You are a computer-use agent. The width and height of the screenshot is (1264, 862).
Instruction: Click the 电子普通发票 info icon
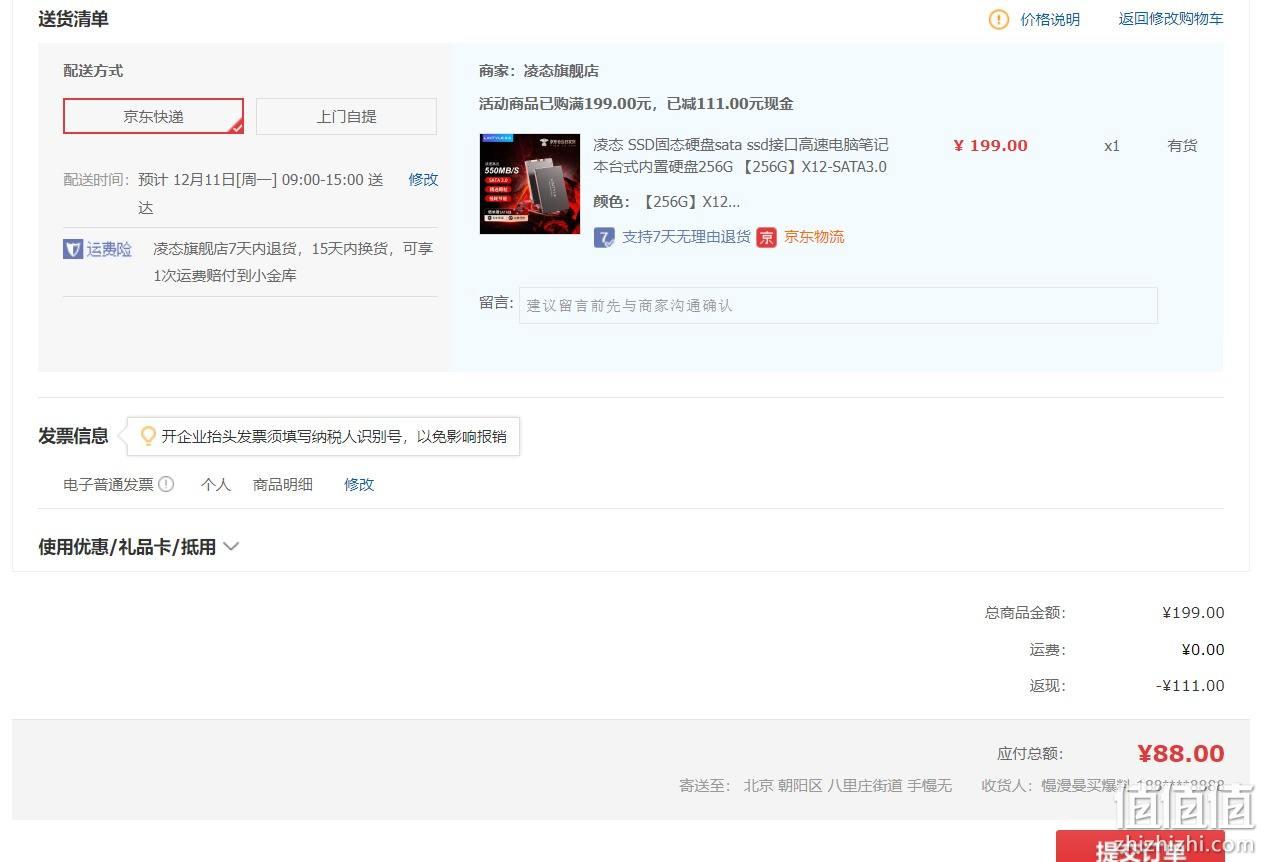click(x=166, y=484)
